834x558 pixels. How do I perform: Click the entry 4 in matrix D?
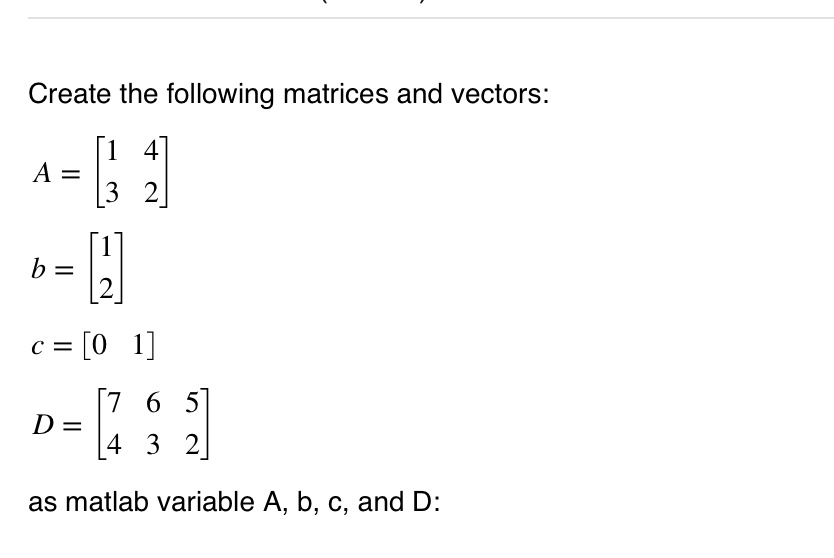coord(113,444)
